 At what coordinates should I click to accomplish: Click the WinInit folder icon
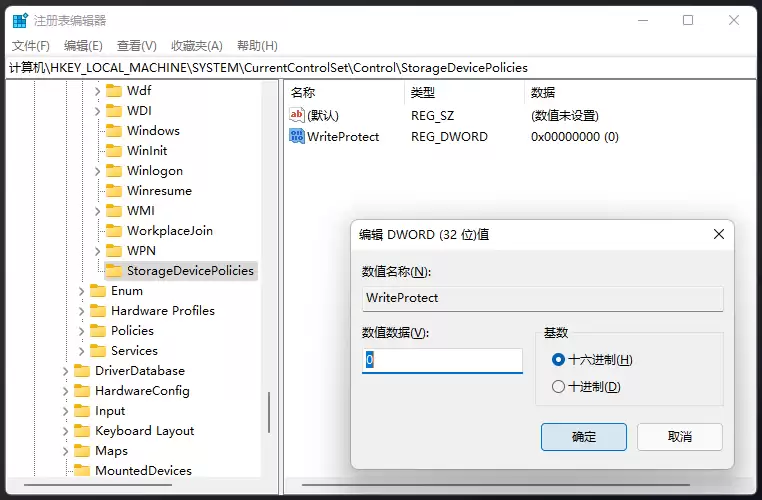pyautogui.click(x=114, y=151)
